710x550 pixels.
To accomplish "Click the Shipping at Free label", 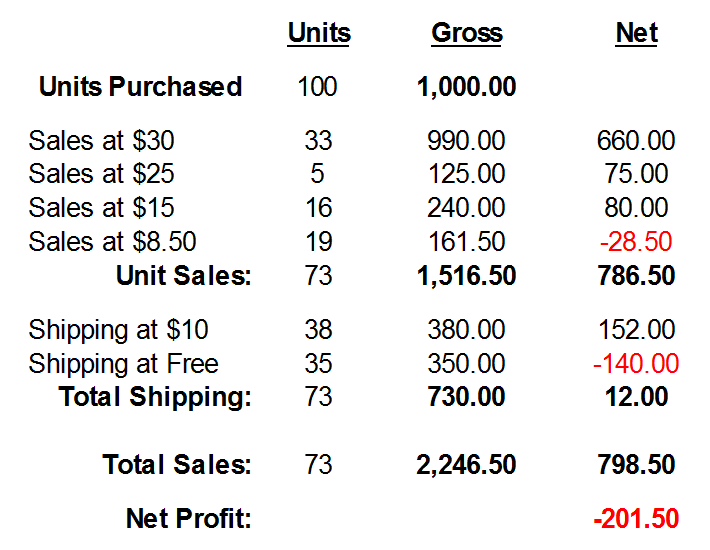I will pos(124,363).
